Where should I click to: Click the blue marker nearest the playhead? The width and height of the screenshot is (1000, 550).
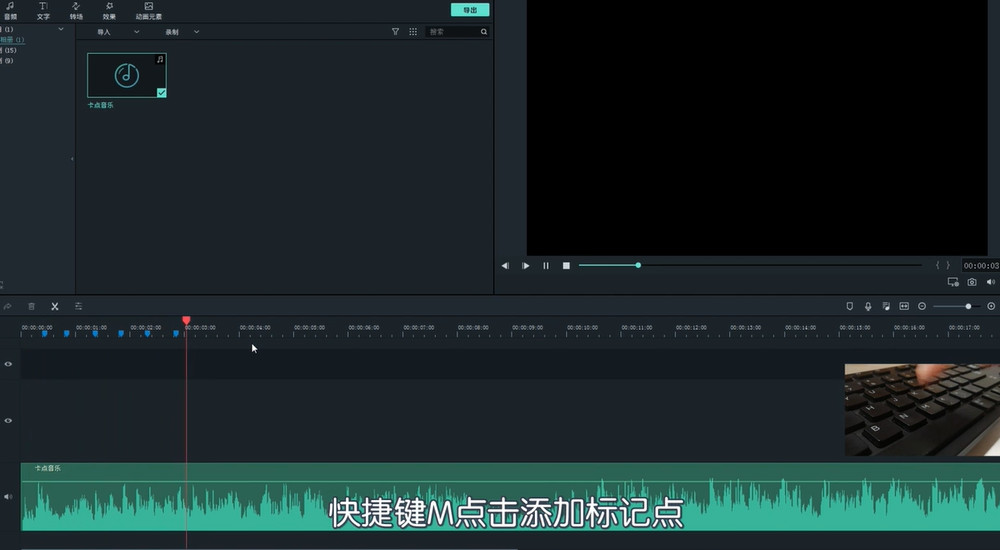click(176, 334)
